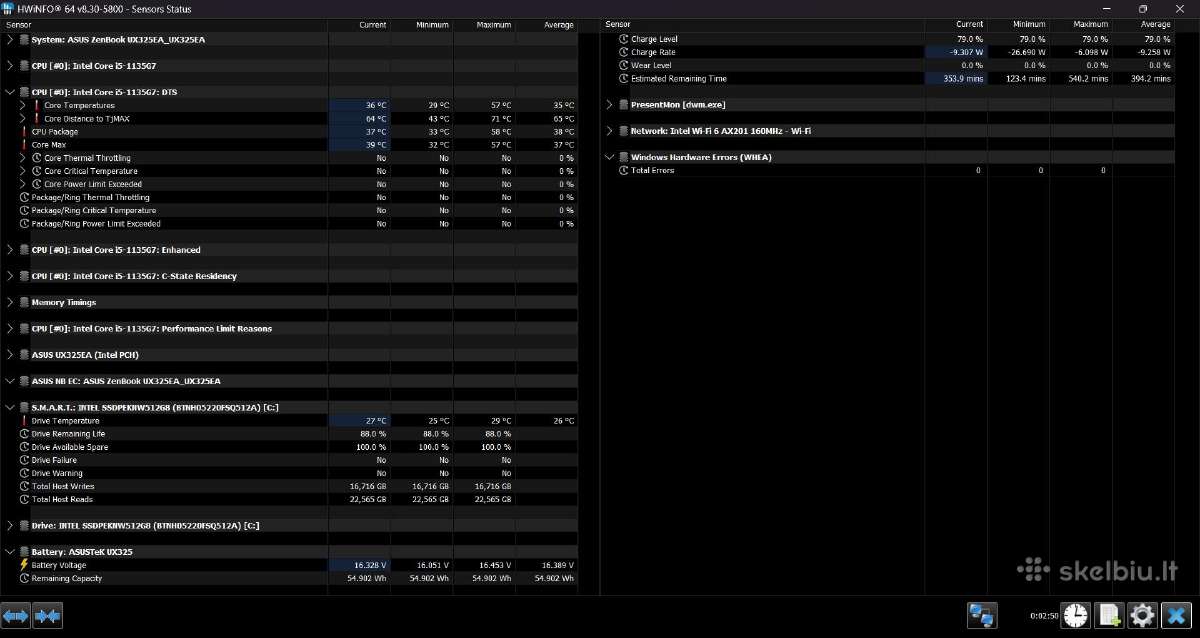
Task: Click the thermometer icon beside Drive Temperature
Action: coord(24,421)
